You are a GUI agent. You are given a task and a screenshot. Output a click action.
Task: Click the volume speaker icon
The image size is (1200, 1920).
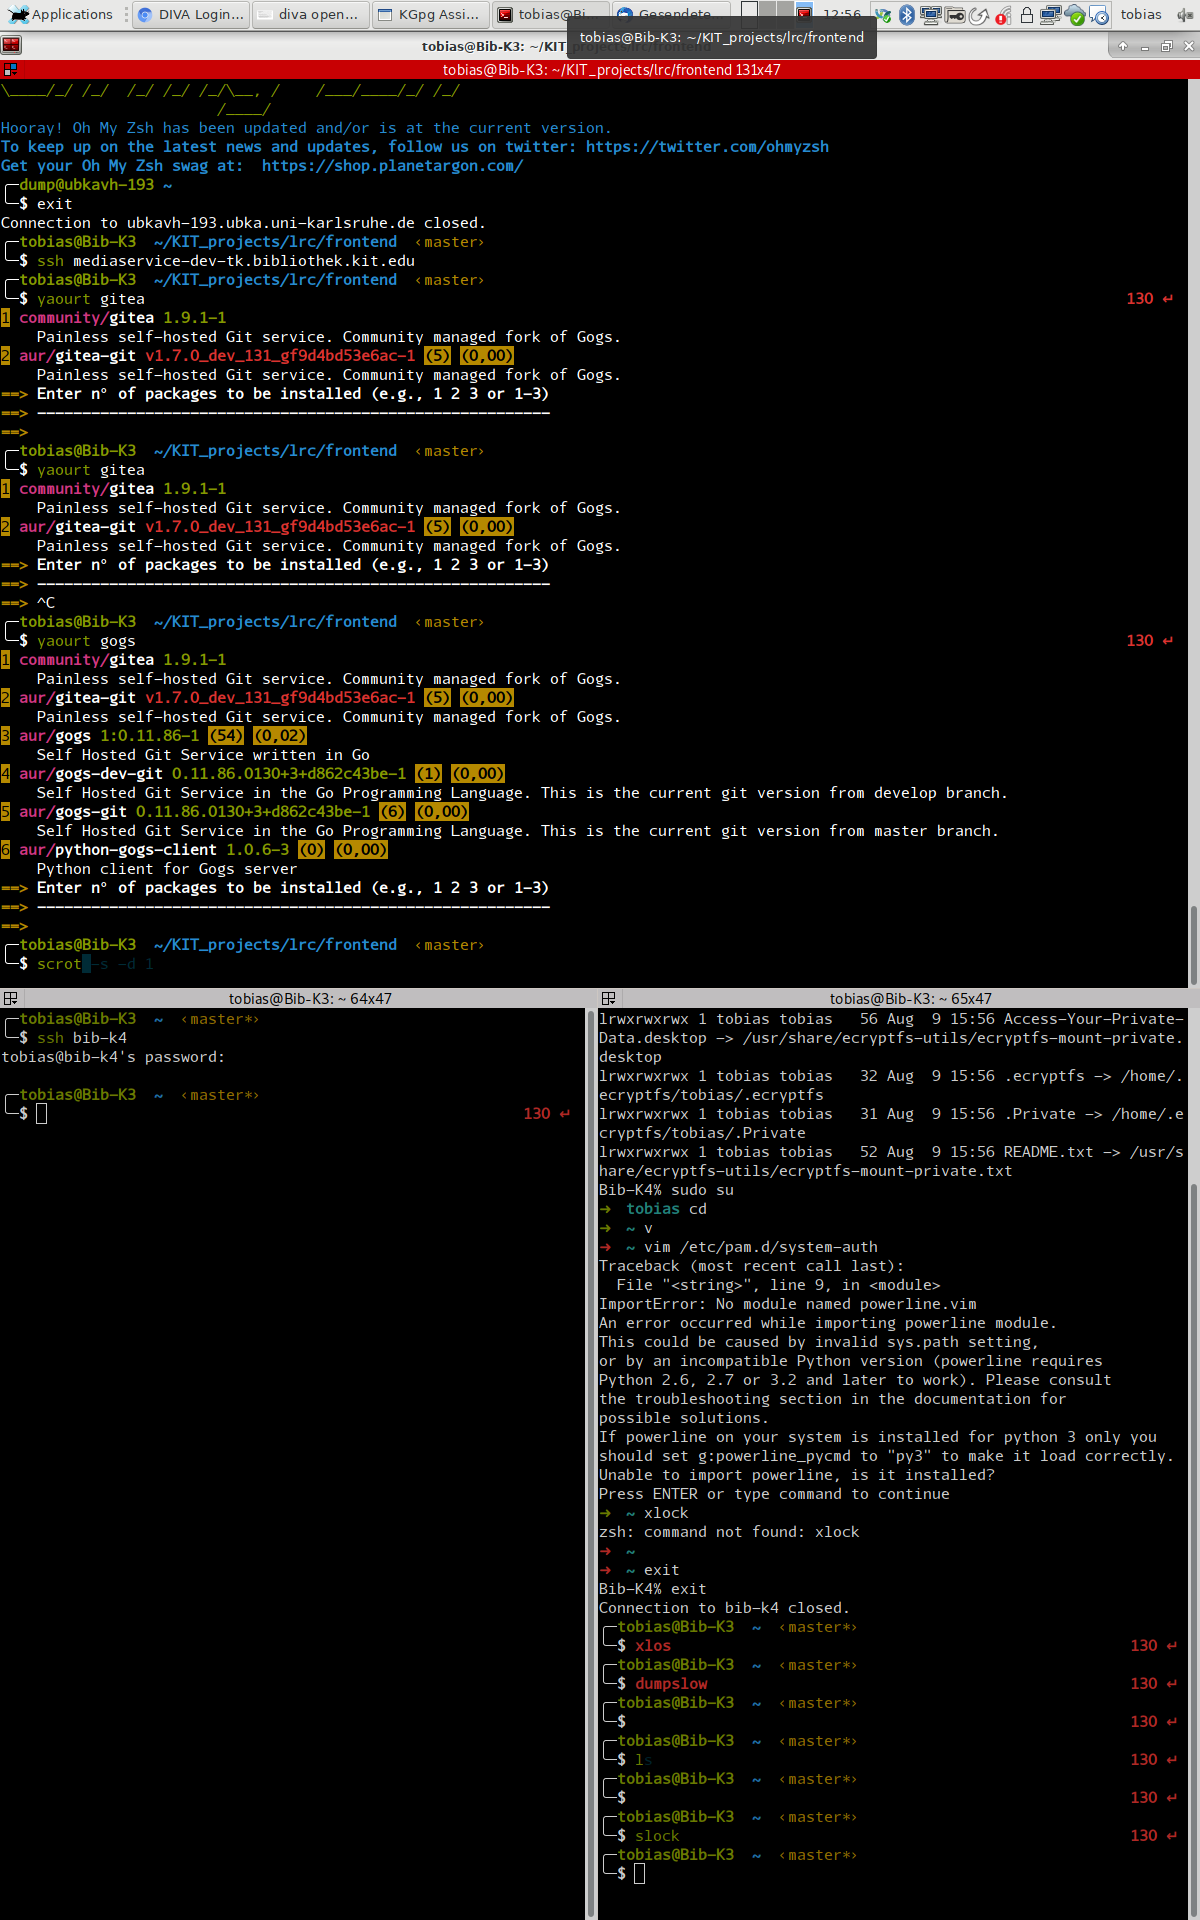[x=1184, y=15]
